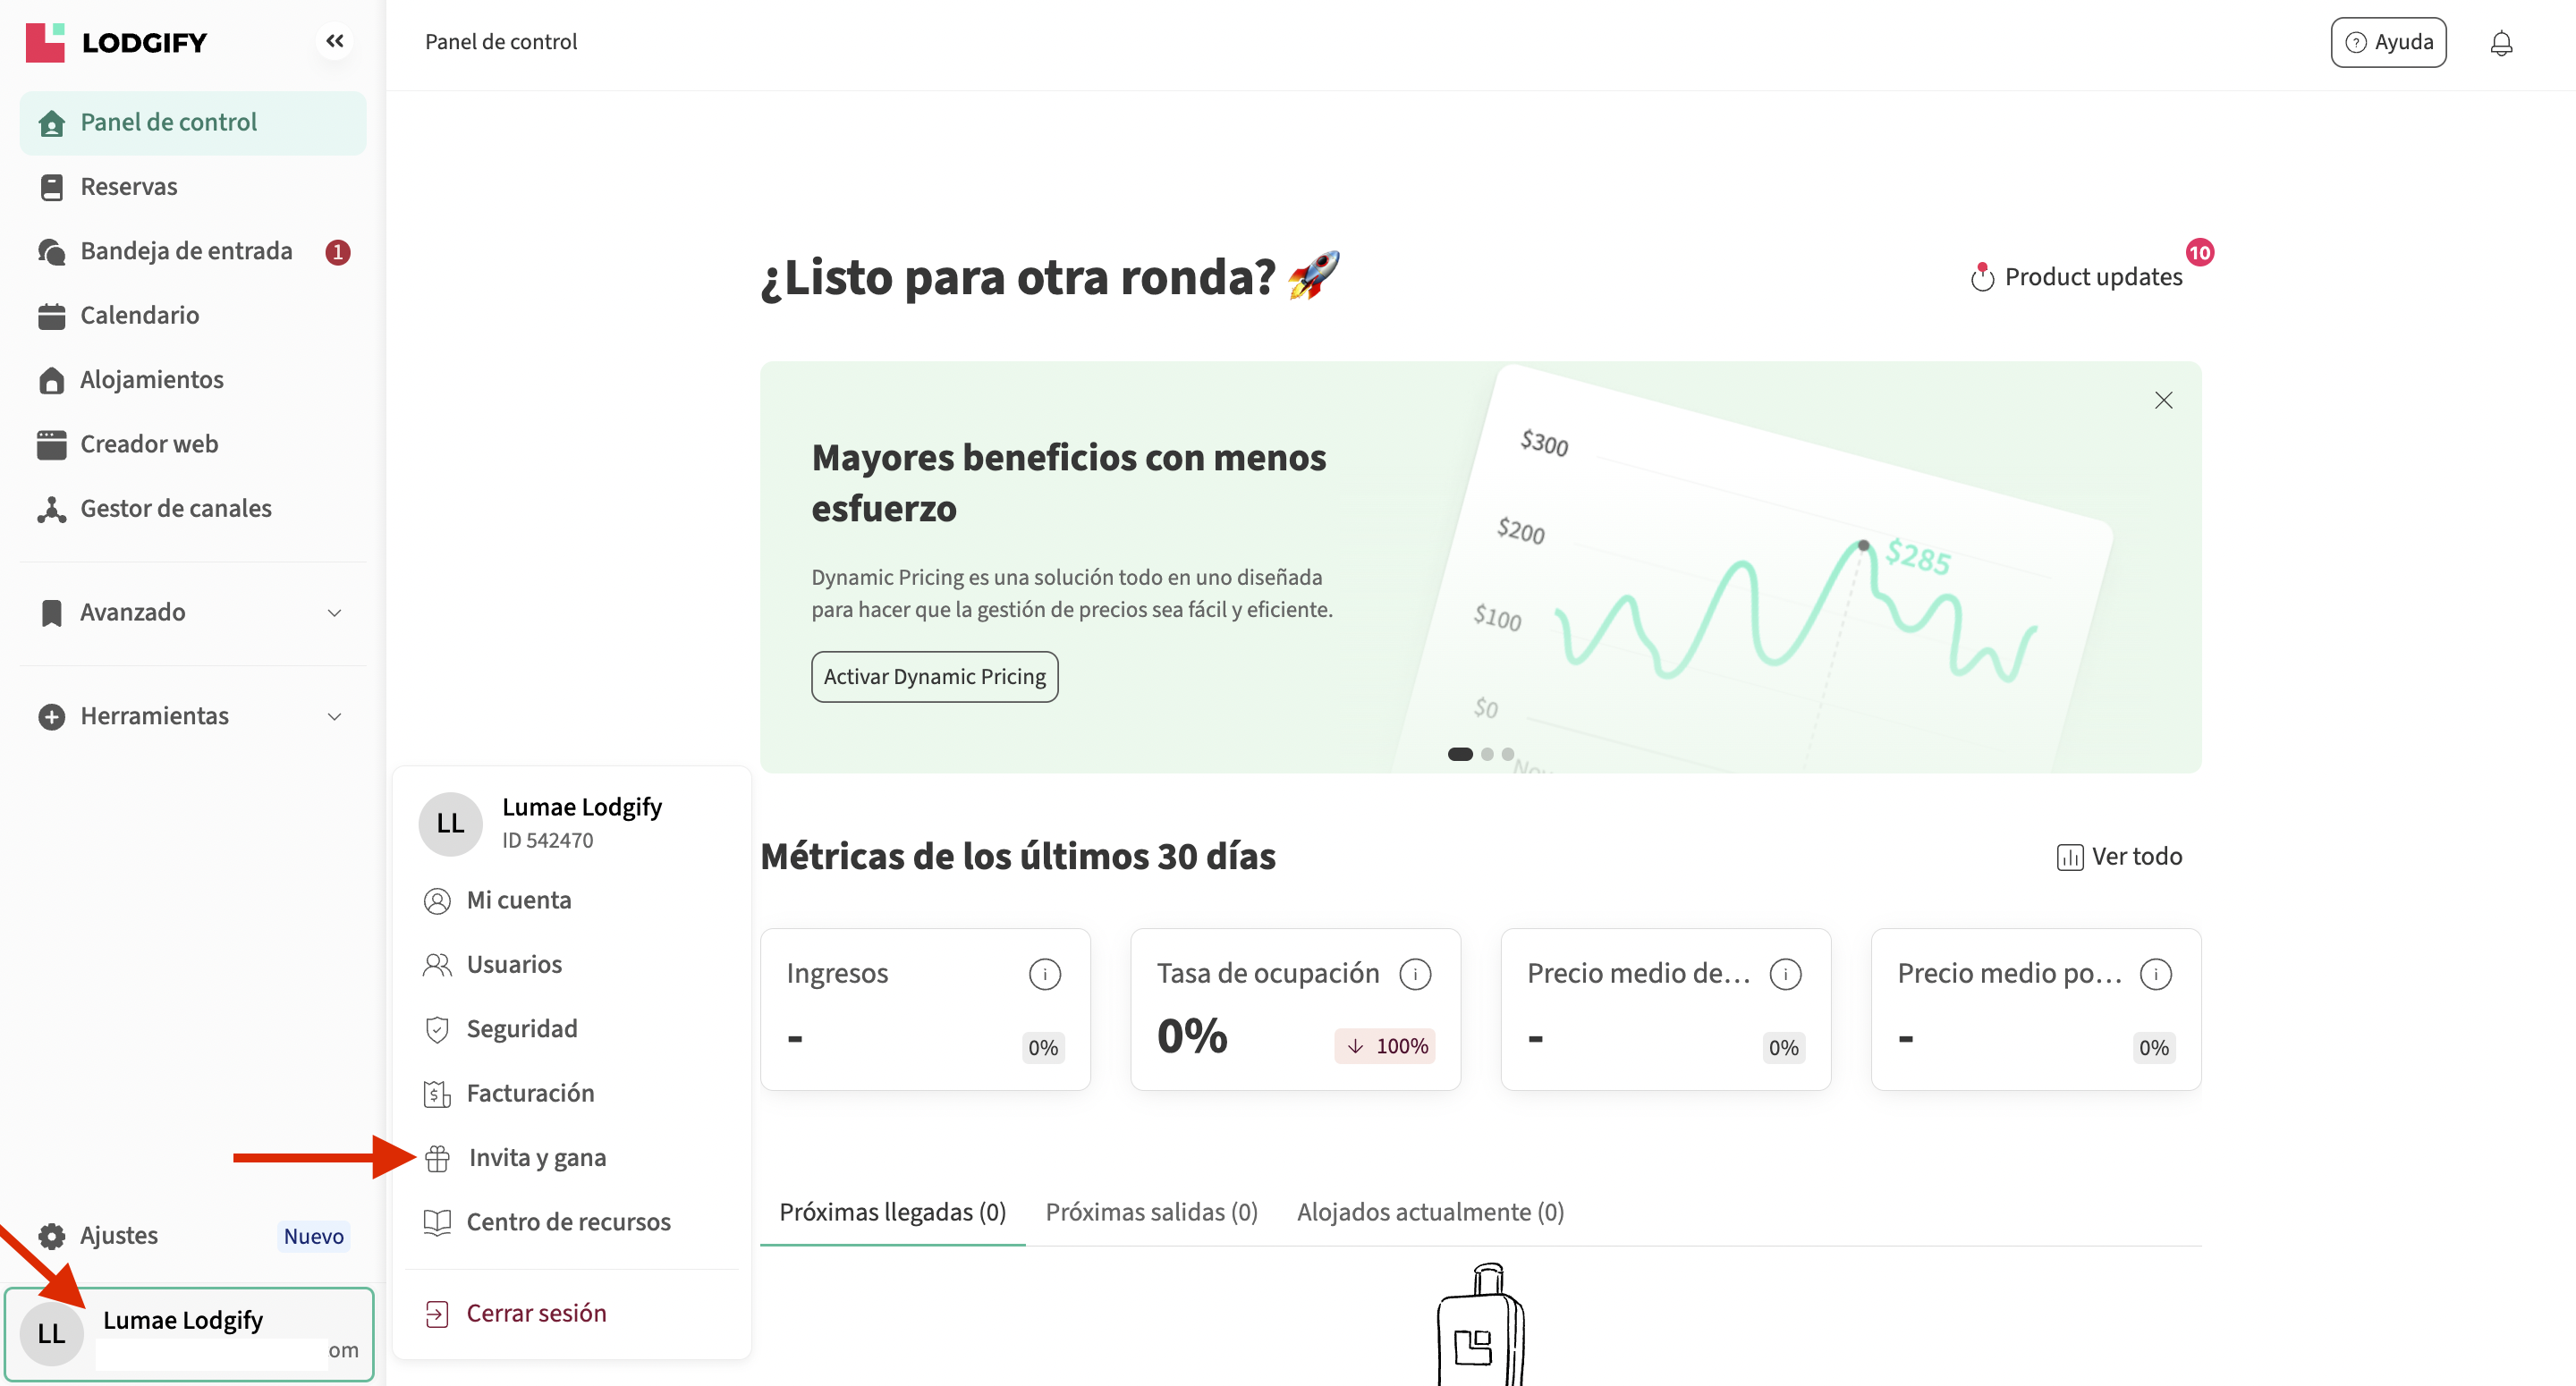Click Ver todo metrics link
Image resolution: width=2576 pixels, height=1386 pixels.
coord(2119,857)
